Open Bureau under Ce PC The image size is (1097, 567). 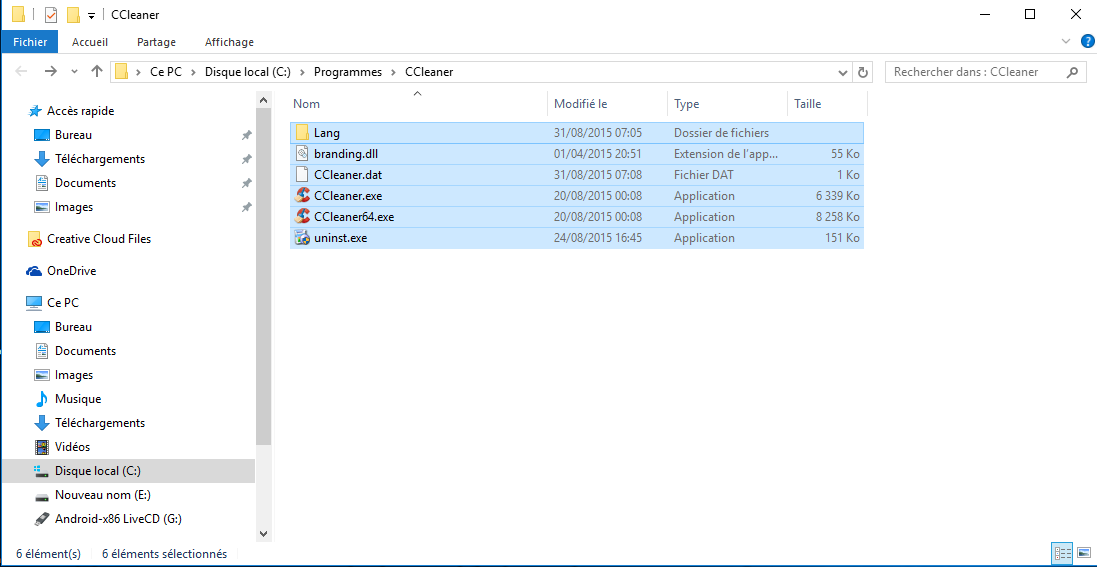(x=73, y=327)
